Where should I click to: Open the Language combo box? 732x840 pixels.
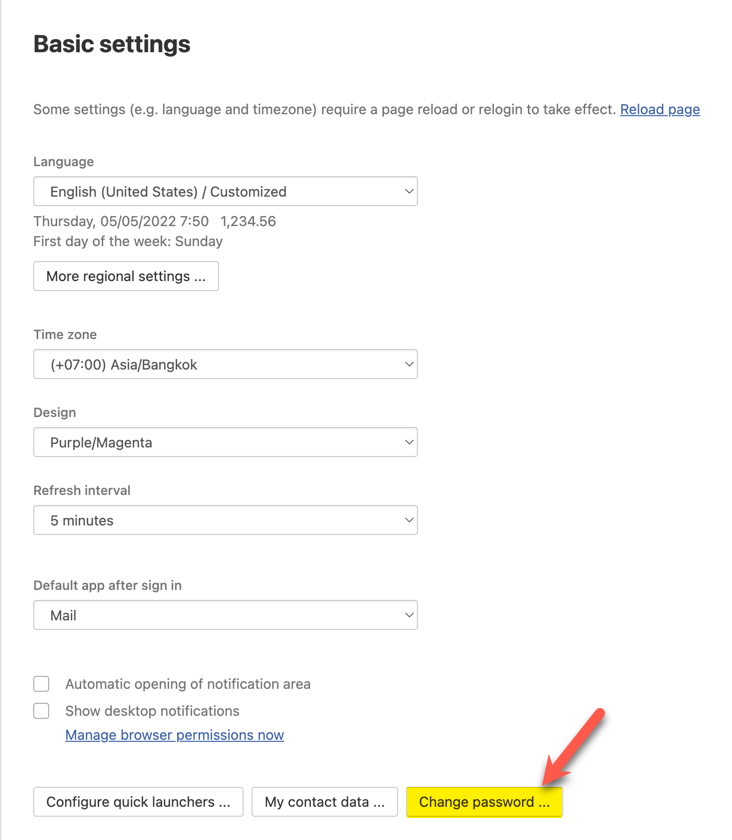[225, 192]
